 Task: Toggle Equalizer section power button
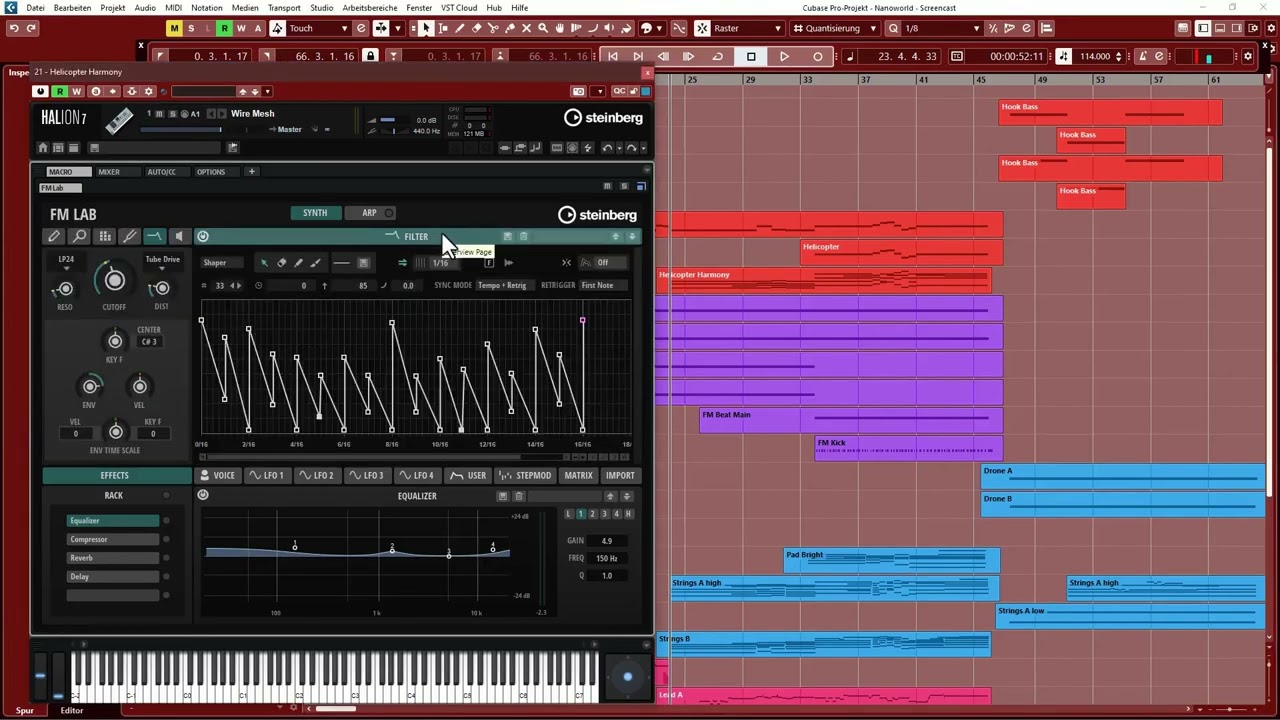click(203, 495)
